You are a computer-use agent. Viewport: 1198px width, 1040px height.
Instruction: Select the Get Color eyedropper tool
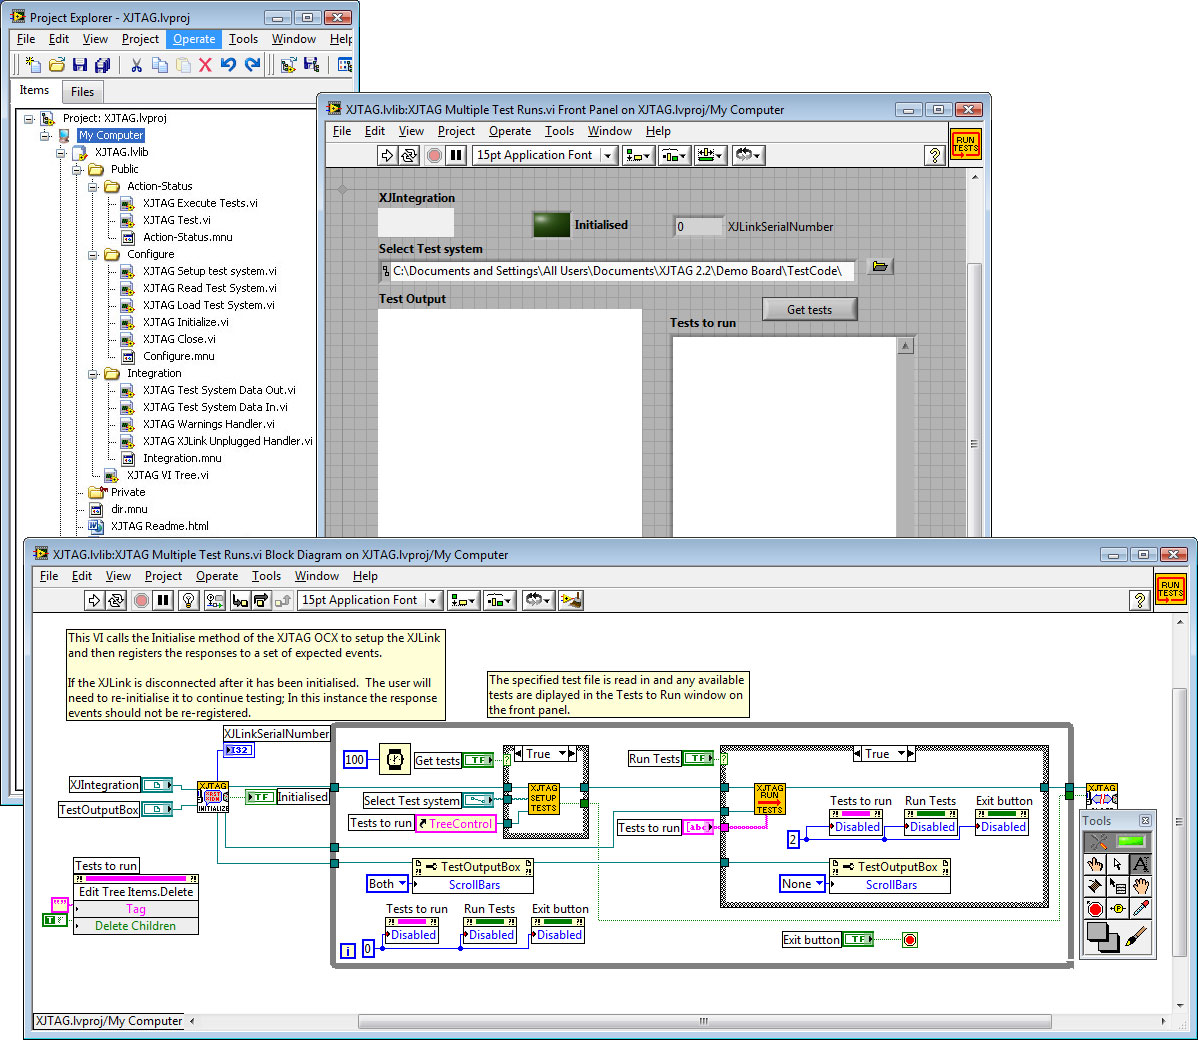point(1140,909)
